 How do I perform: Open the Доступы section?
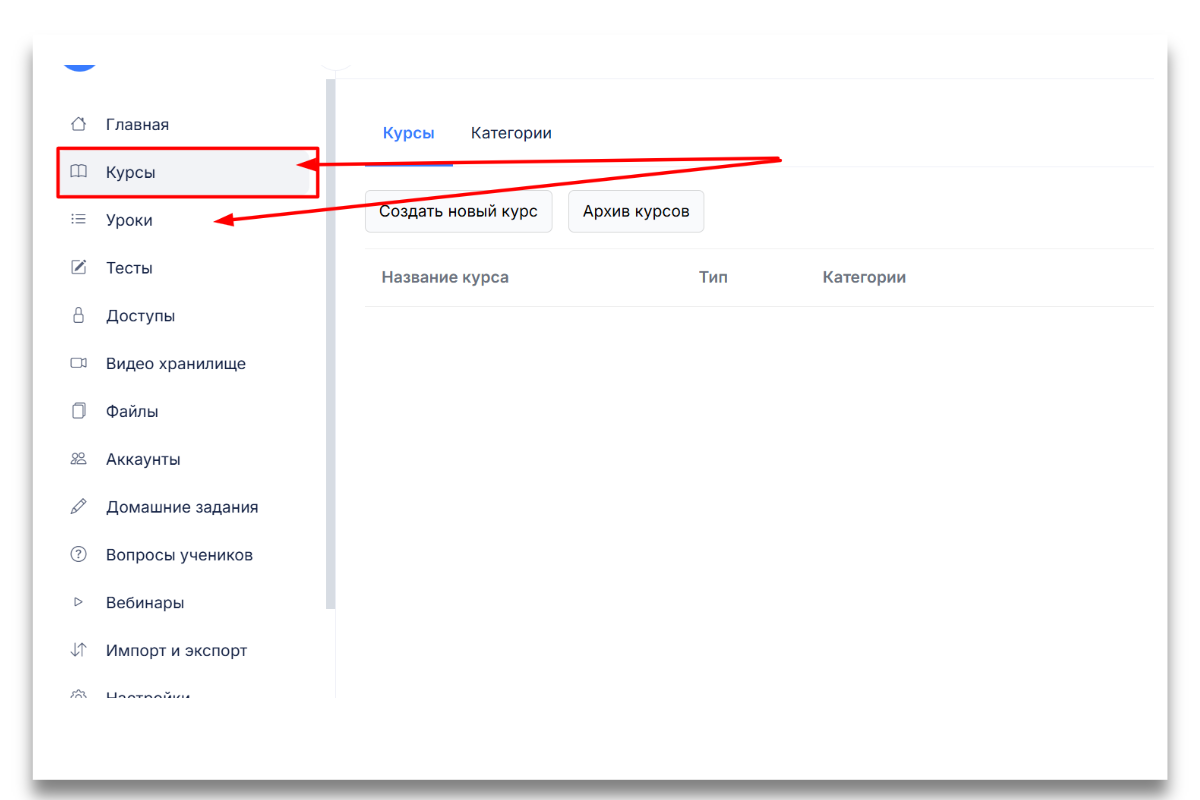[x=140, y=316]
